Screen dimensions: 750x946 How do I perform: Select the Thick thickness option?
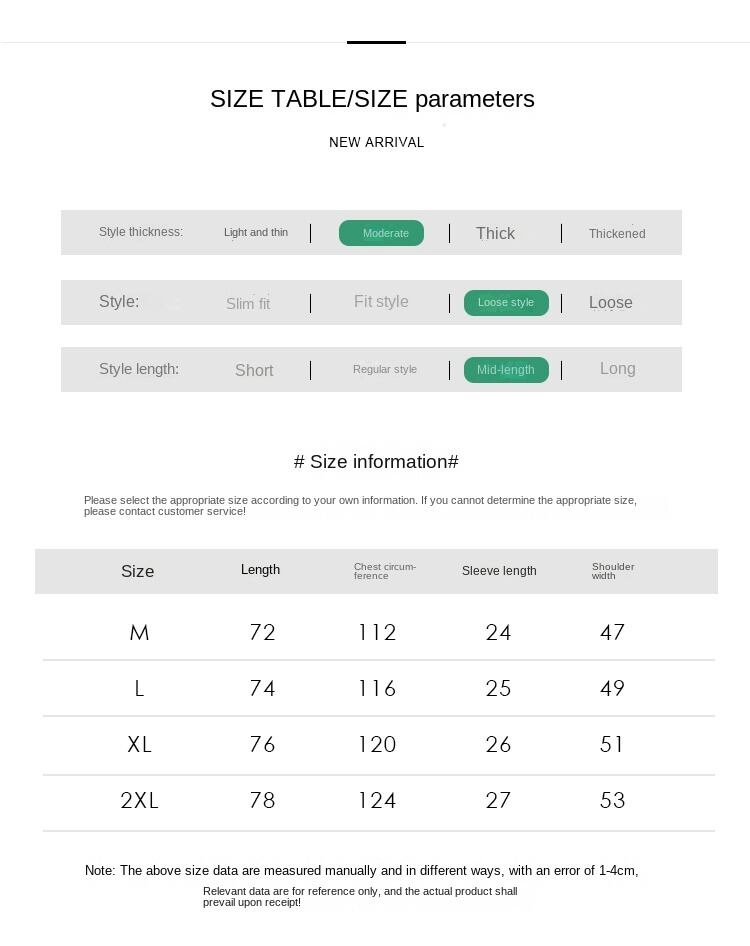[495, 233]
